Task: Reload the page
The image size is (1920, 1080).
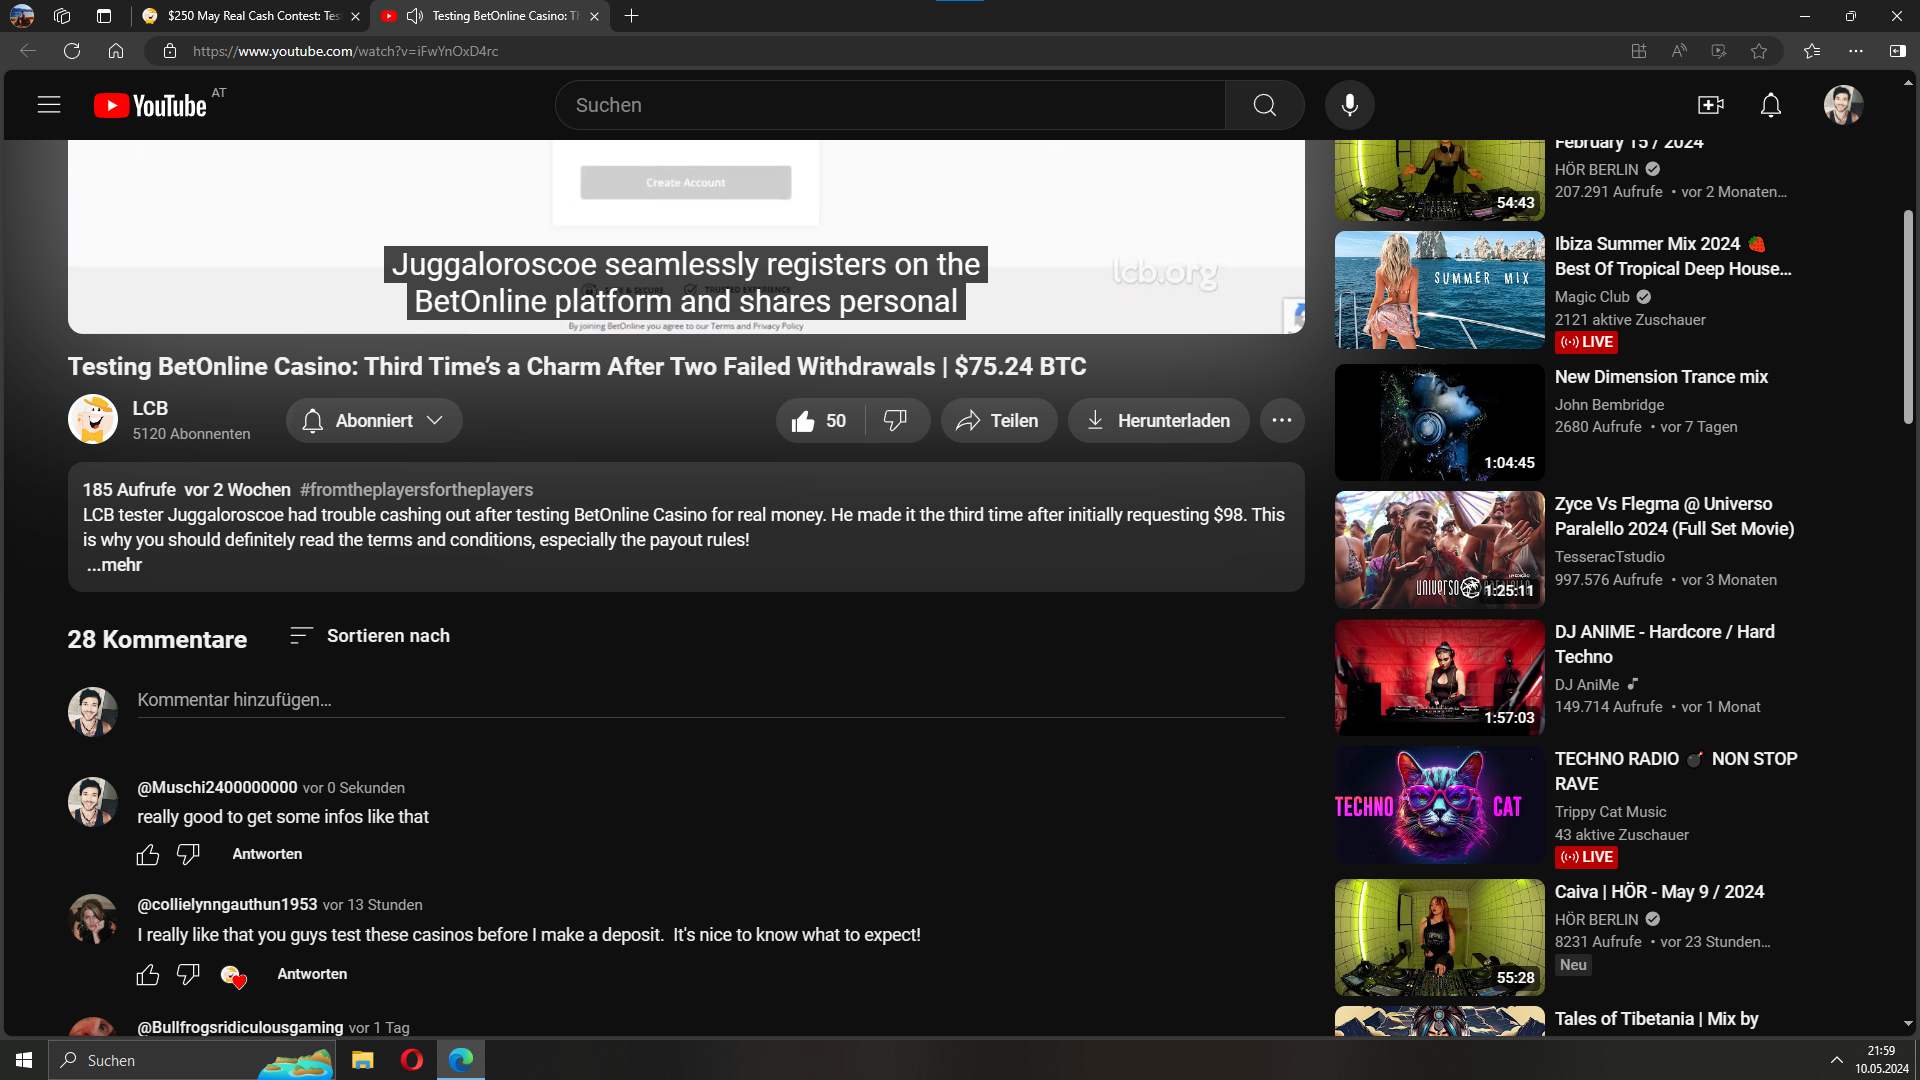Action: pos(72,51)
